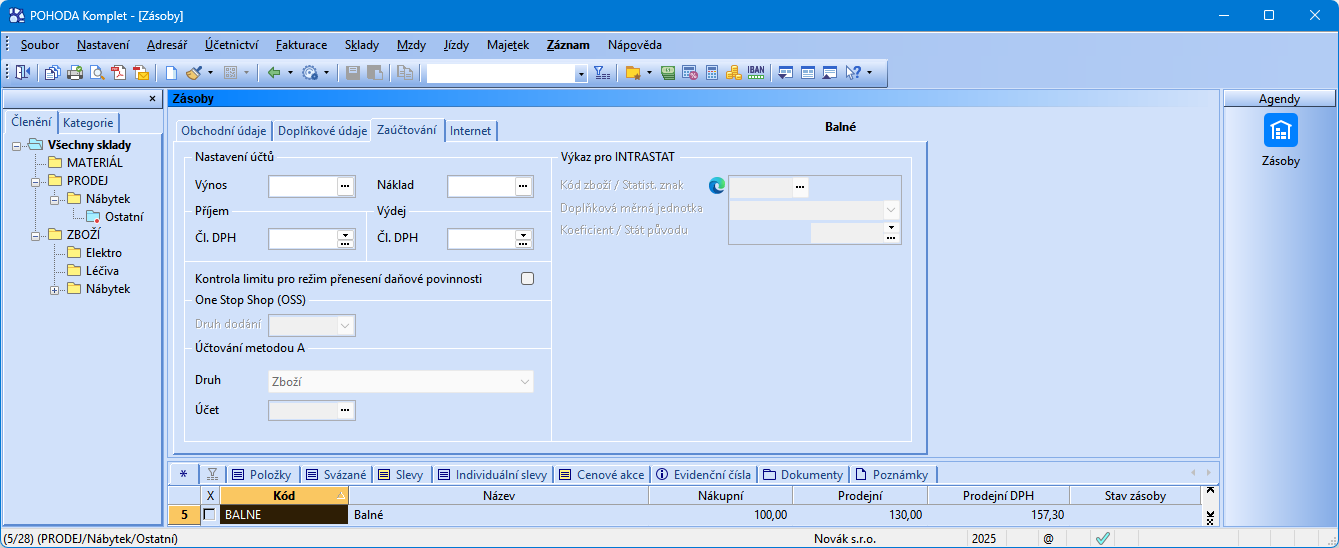Tick the X column checkbox for BALNE row

point(209,515)
